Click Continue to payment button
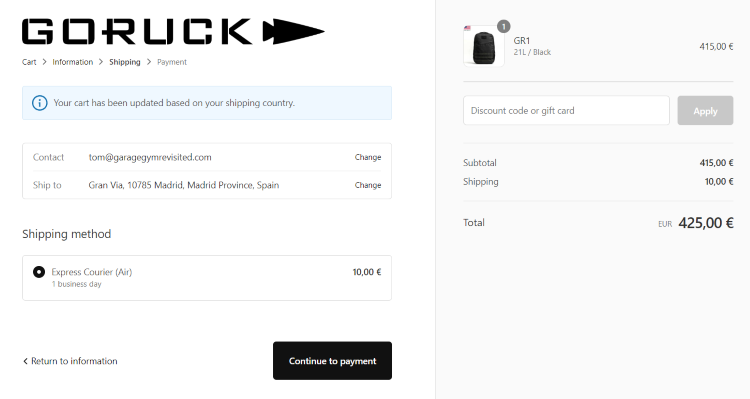Screen dimensions: 750x399 [332, 361]
